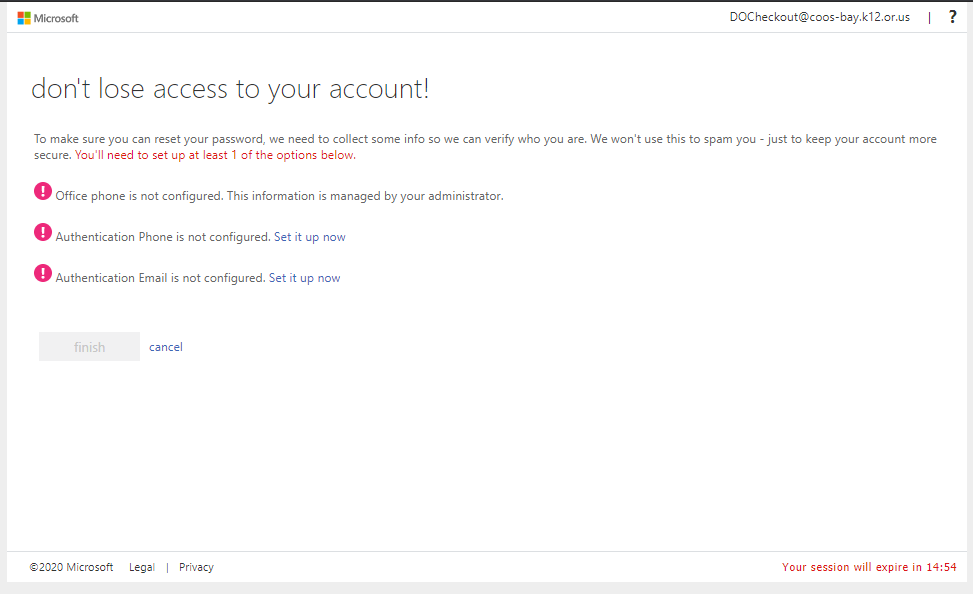Click the greyed-out finish button
The width and height of the screenshot is (973, 594).
[x=89, y=346]
